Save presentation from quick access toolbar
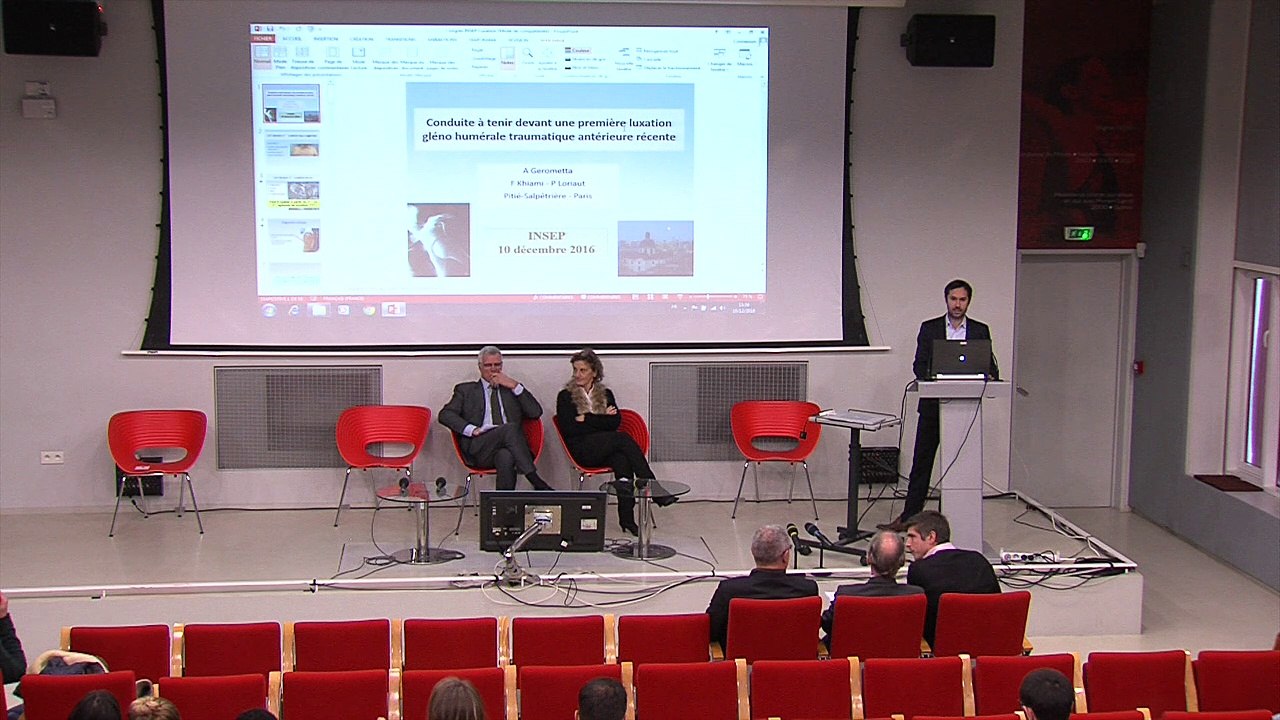 pyautogui.click(x=268, y=28)
